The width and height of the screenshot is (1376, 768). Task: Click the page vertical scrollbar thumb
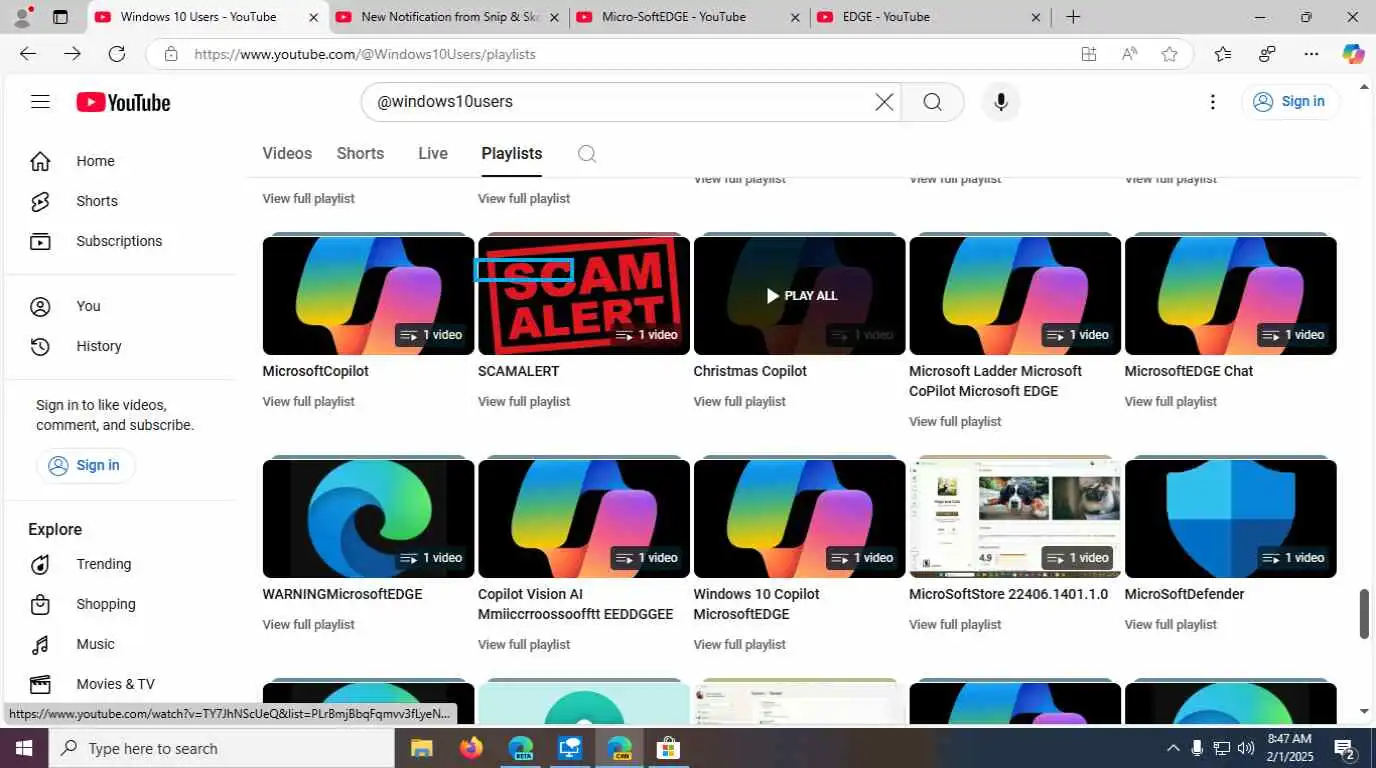tap(1363, 614)
